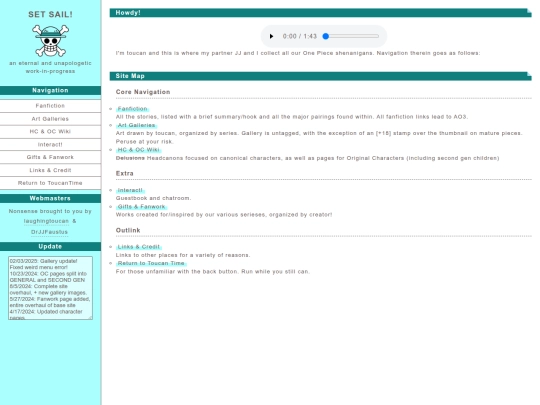Seek using the audio progress slider
Viewport: 540px width, 405px height.
[351, 36]
